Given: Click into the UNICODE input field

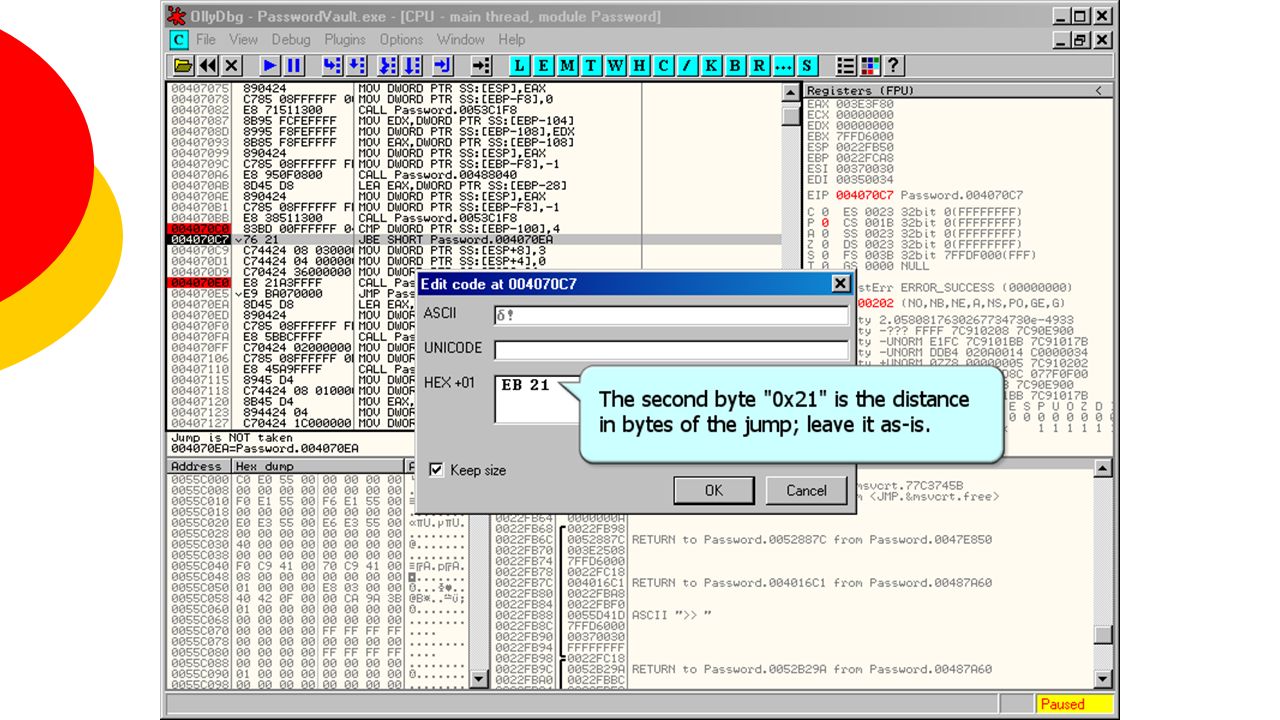Looking at the screenshot, I should point(671,351).
